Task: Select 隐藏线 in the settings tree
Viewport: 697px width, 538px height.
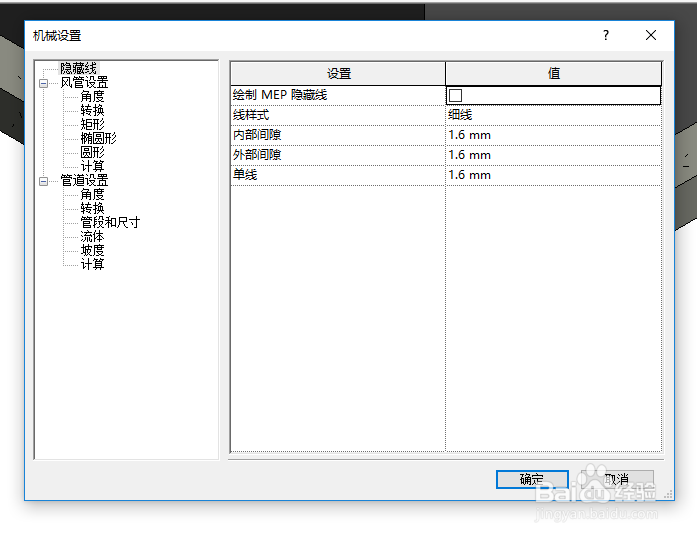Action: coord(79,68)
